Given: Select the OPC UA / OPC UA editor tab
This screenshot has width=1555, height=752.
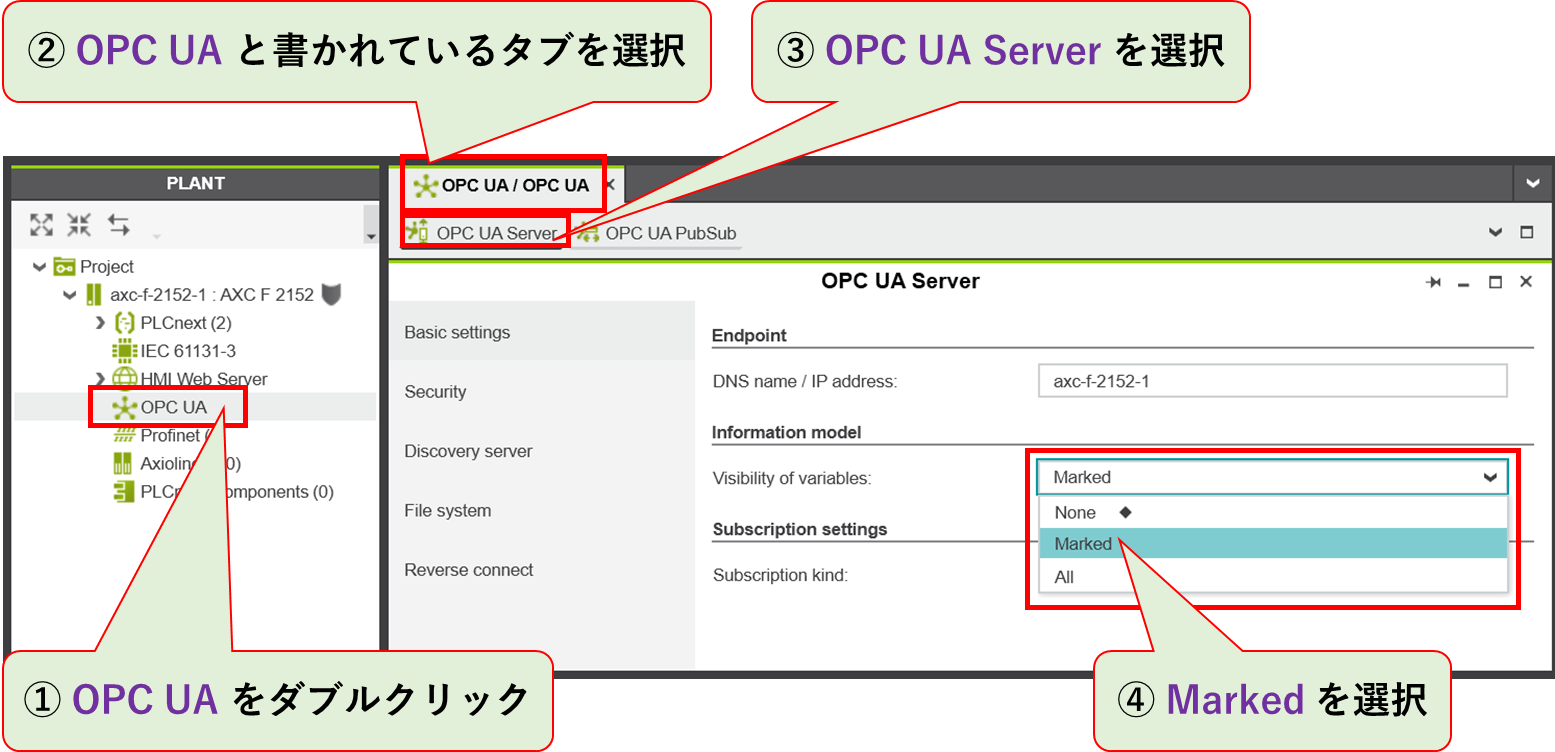Looking at the screenshot, I should 512,185.
